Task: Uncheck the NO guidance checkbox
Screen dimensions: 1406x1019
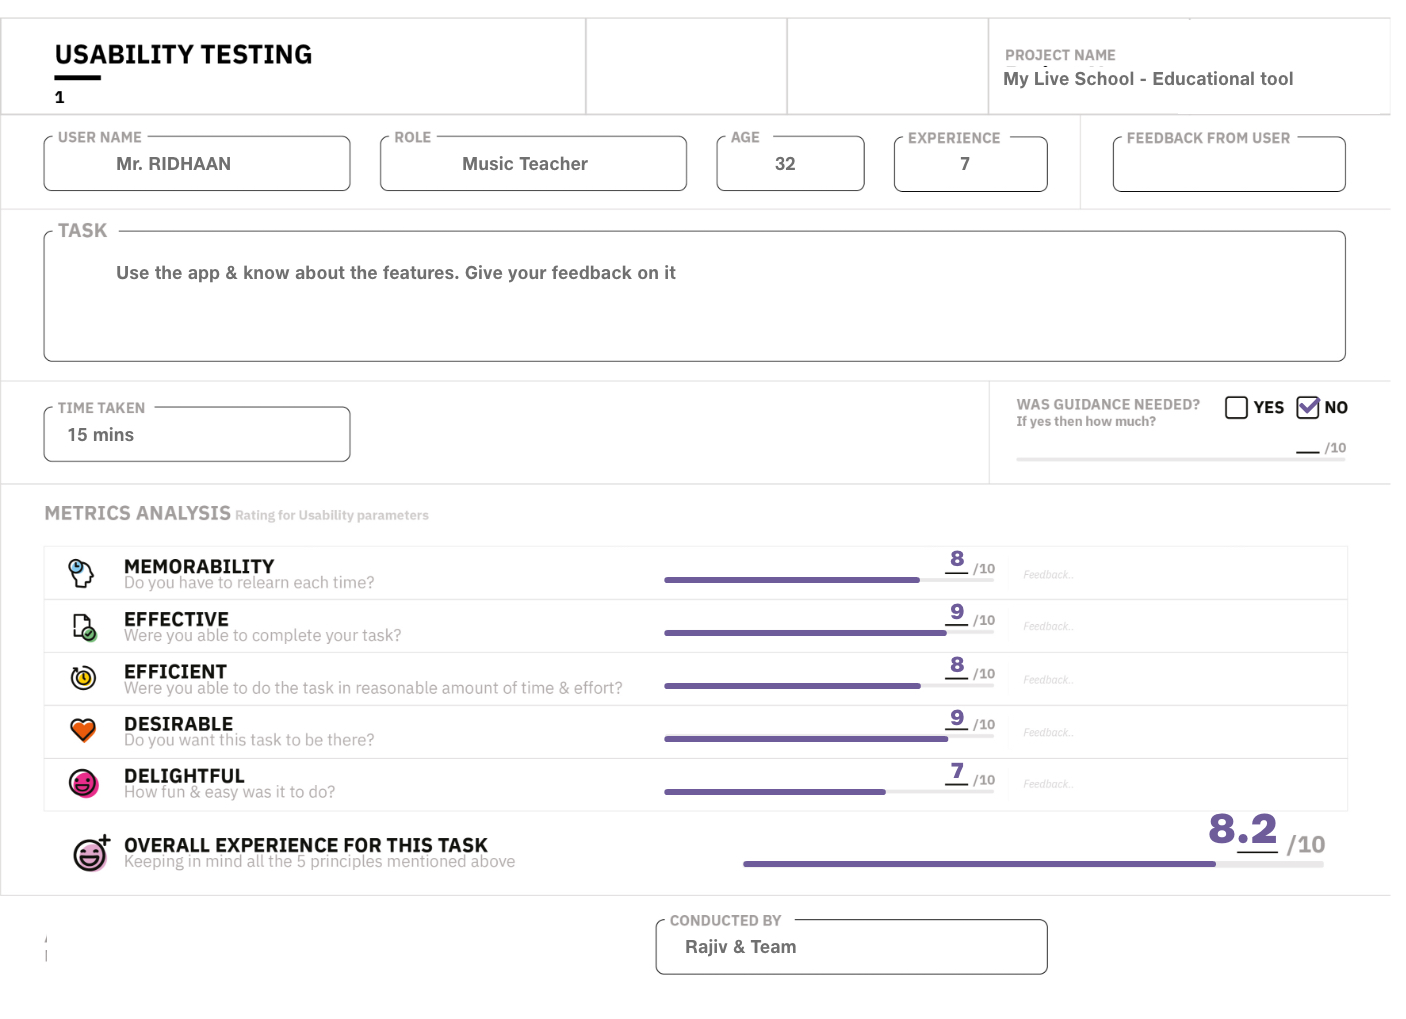Action: (1307, 407)
